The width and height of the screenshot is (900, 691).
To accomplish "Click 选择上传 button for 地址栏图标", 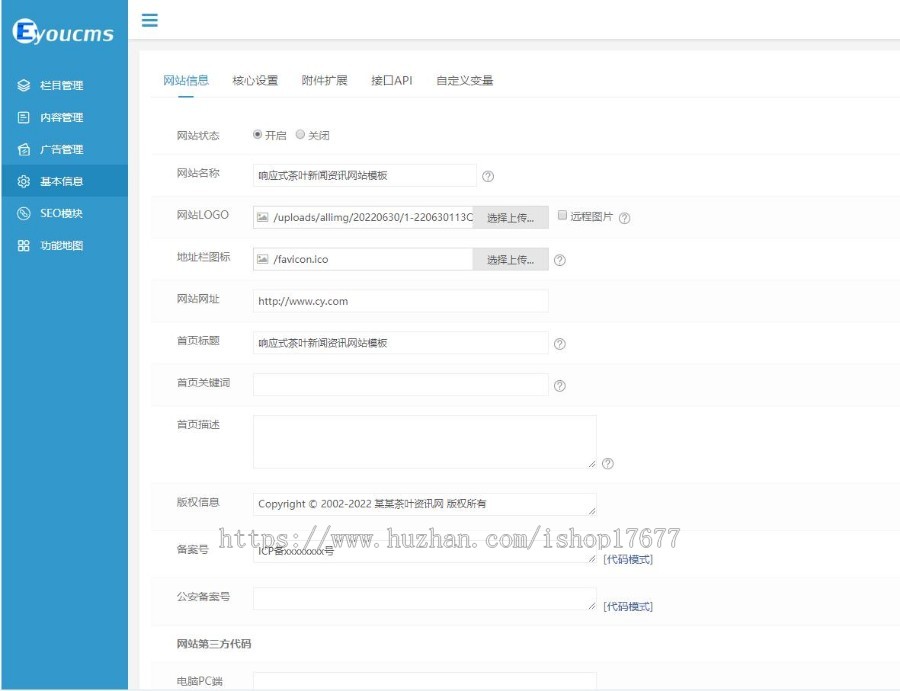I will pos(510,259).
